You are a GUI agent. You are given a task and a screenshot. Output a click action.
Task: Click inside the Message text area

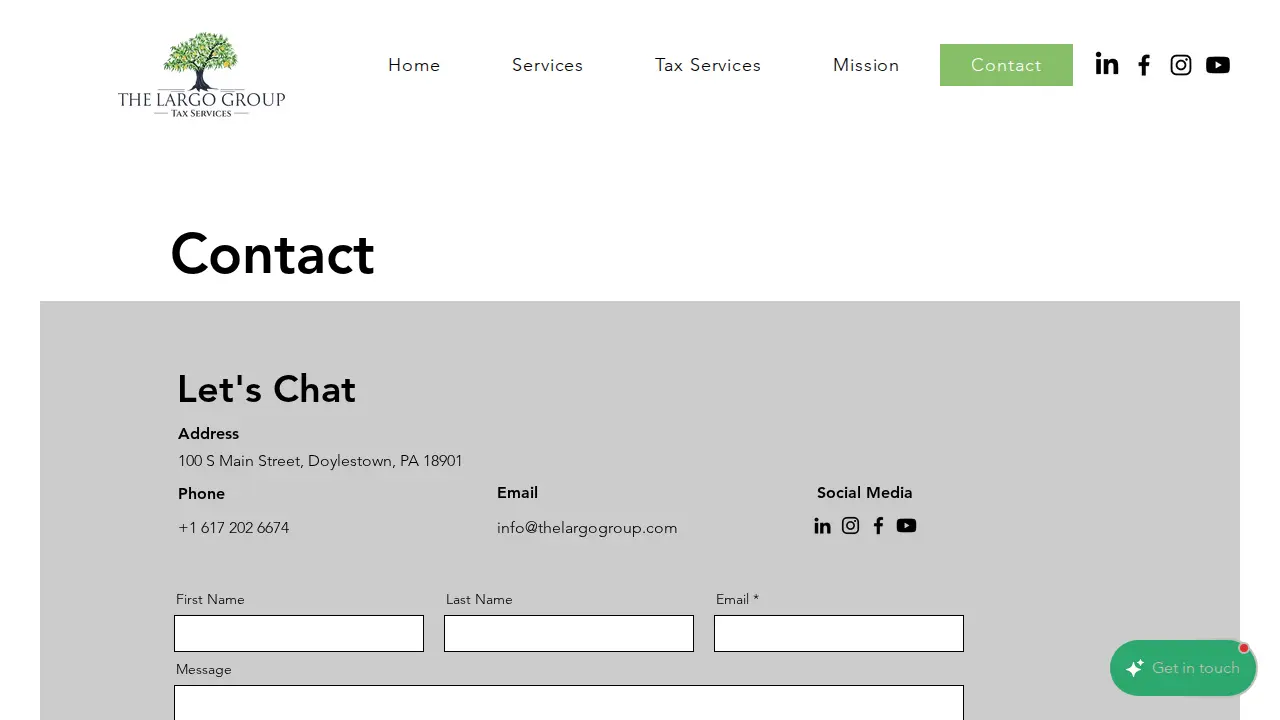[x=569, y=702]
